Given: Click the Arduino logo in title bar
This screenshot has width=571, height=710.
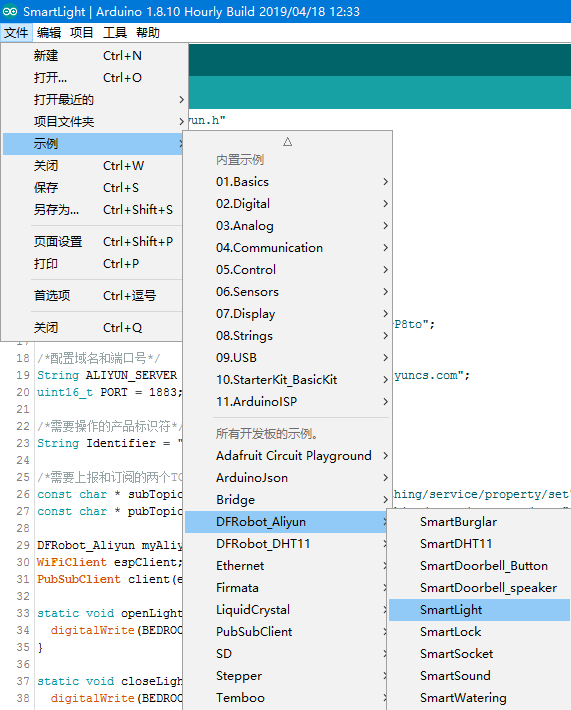Looking at the screenshot, I should coord(10,11).
